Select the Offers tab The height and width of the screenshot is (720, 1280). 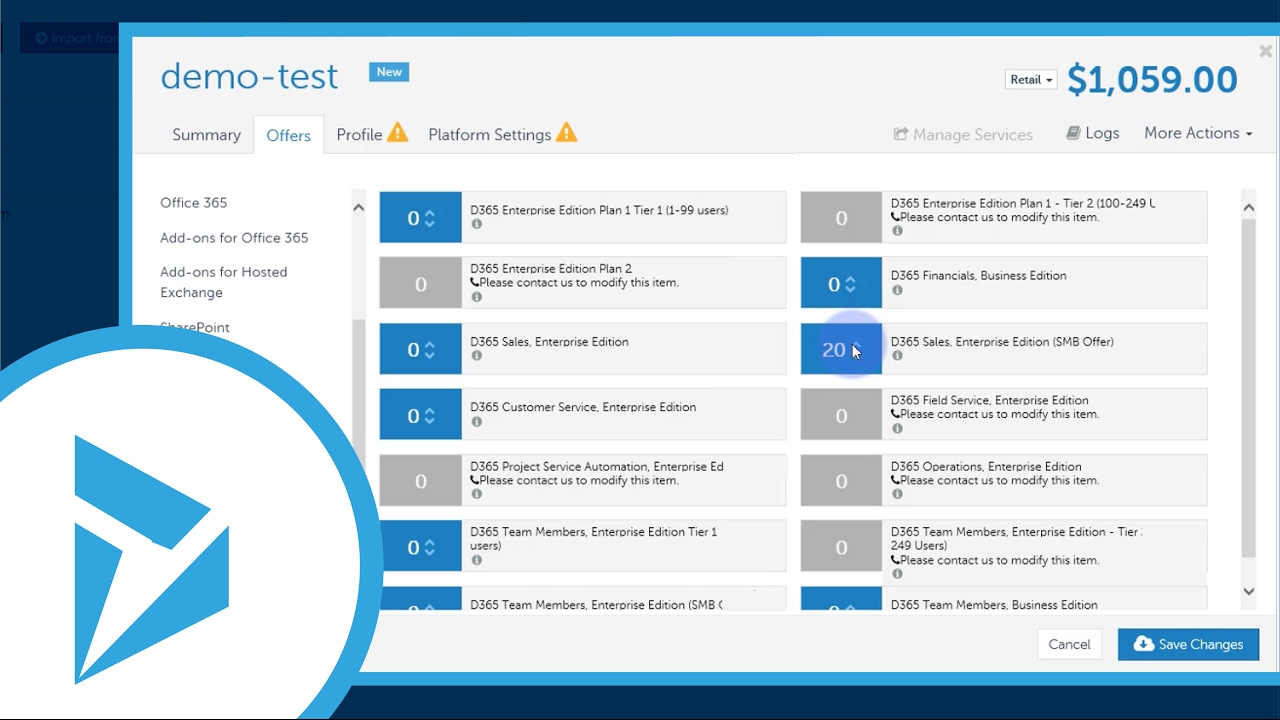coord(288,135)
